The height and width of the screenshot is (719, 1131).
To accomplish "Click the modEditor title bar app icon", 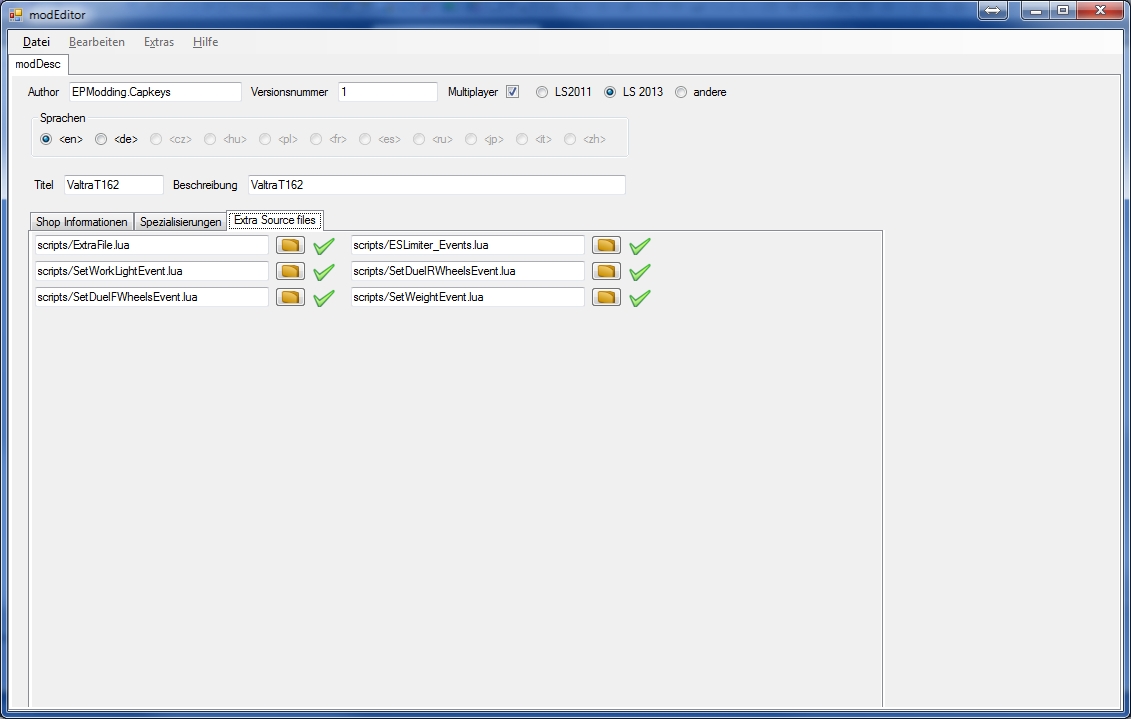I will (16, 14).
